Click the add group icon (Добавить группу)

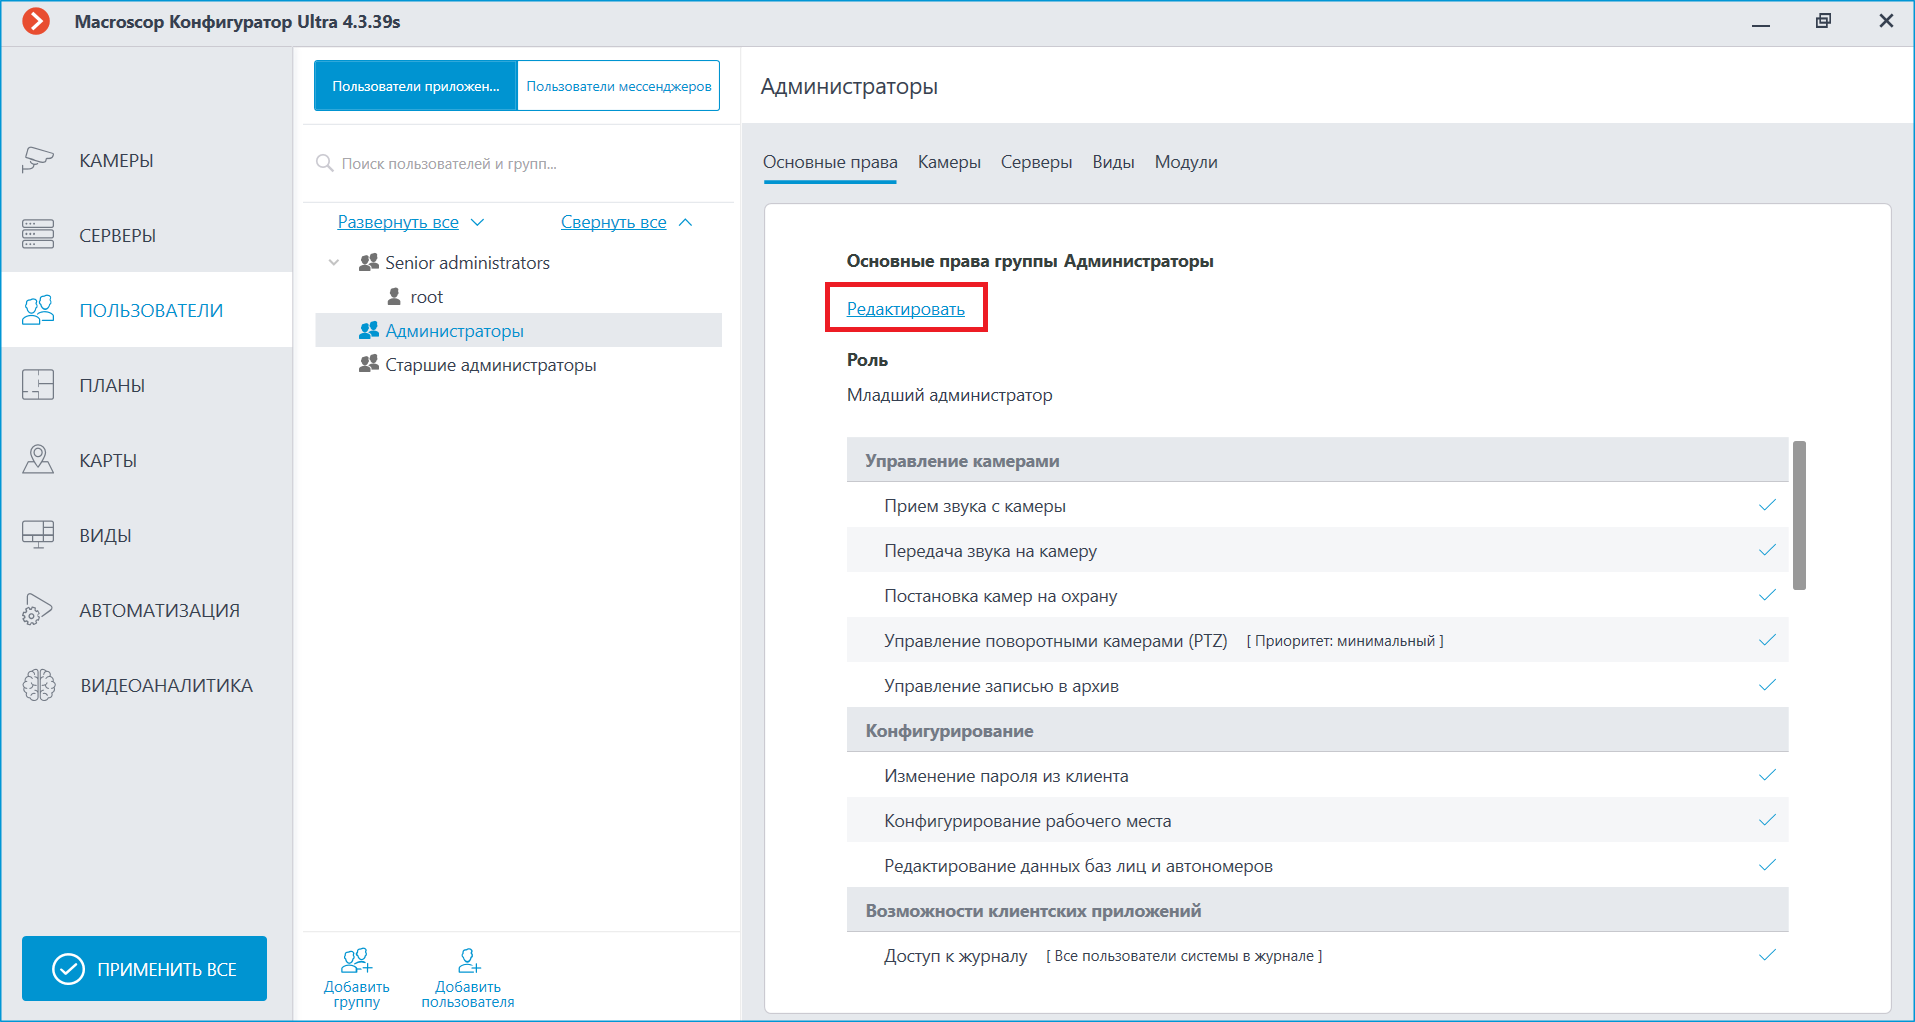[356, 961]
